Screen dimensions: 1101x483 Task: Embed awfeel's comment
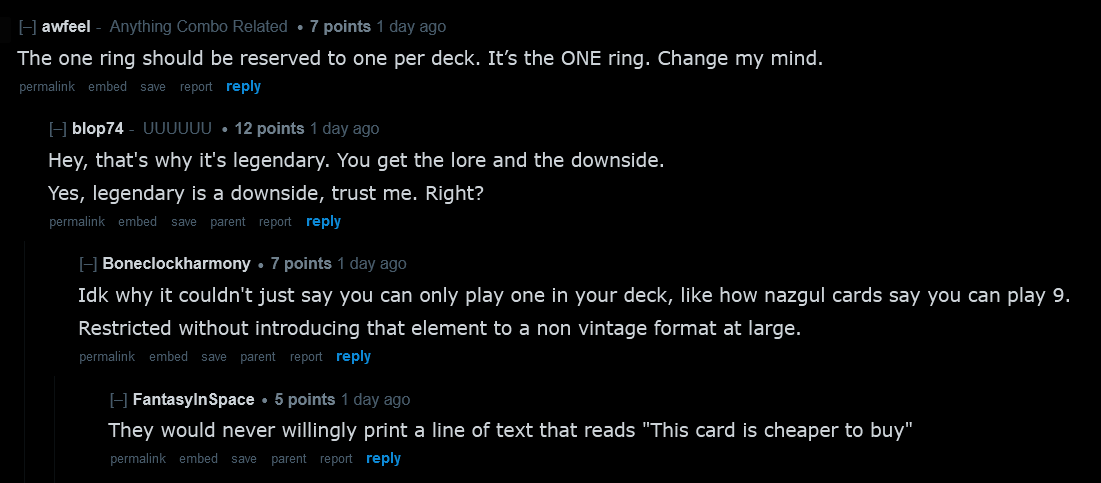[x=107, y=87]
